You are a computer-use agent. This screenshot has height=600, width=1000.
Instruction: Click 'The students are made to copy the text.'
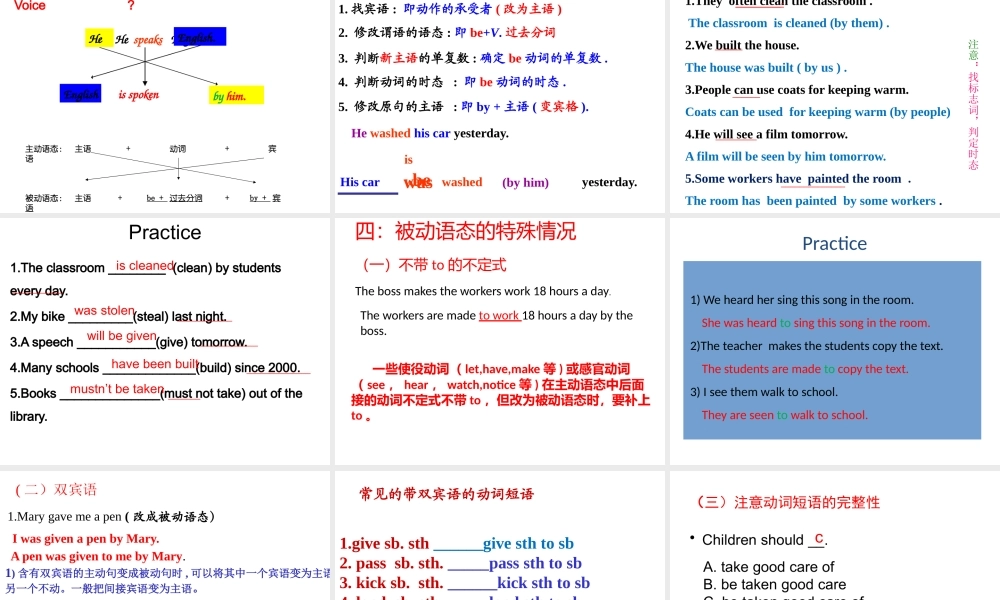coord(805,369)
